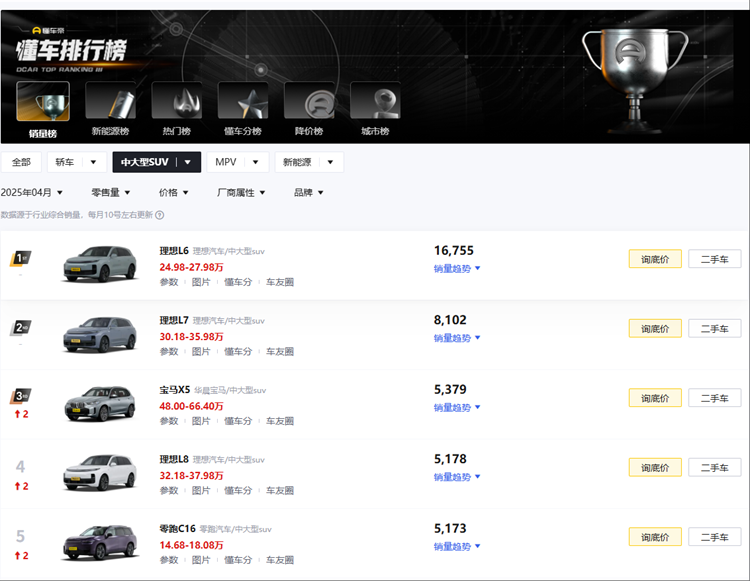This screenshot has width=750, height=581.
Task: Click the large trophy image in banner
Action: [x=635, y=80]
